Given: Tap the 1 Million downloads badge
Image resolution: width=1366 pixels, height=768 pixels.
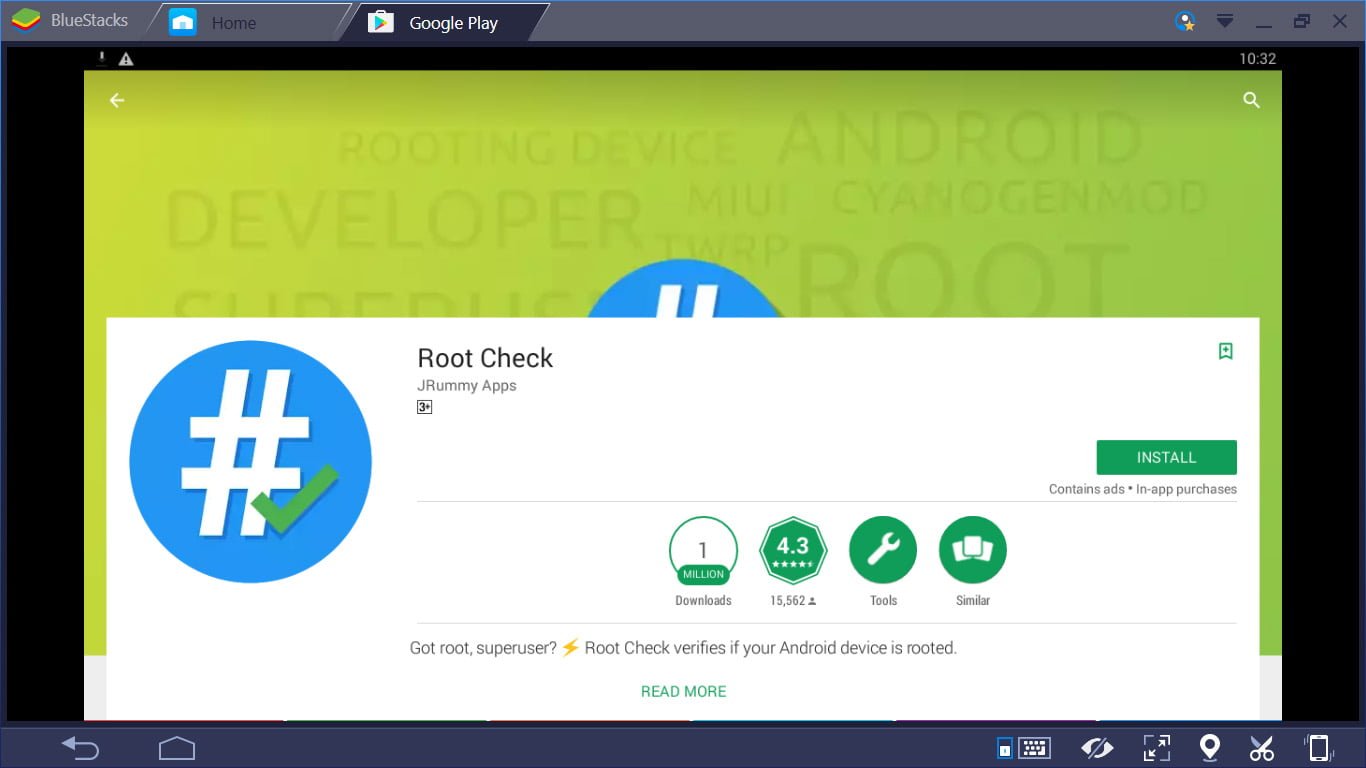Looking at the screenshot, I should pos(703,550).
